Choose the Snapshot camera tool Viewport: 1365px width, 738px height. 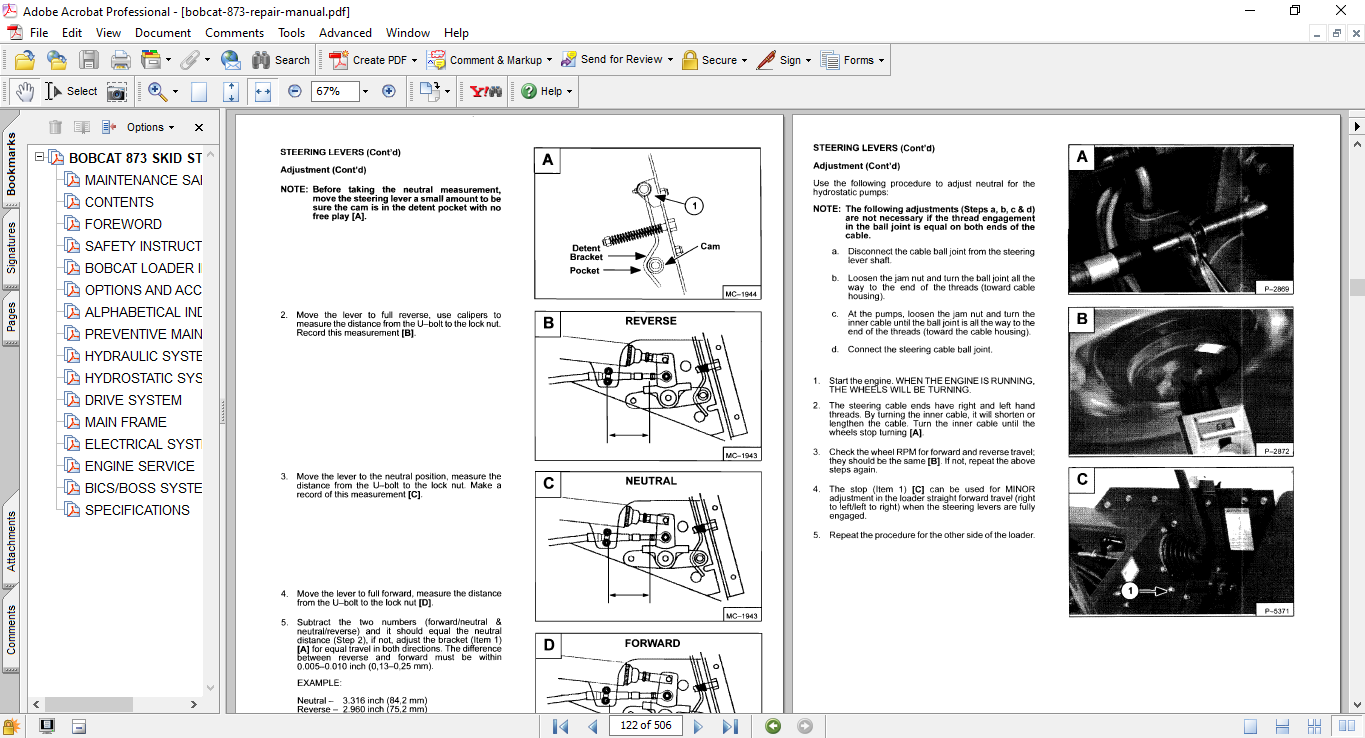tap(117, 92)
